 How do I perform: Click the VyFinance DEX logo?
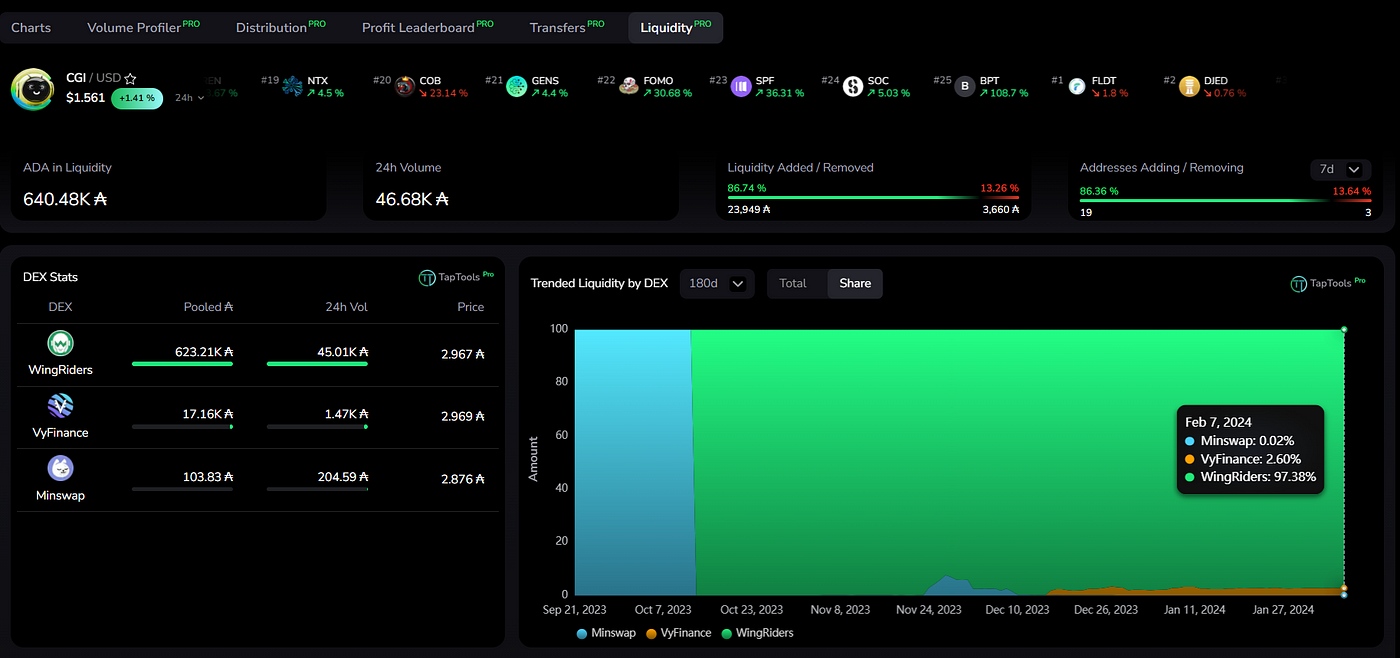pos(61,406)
